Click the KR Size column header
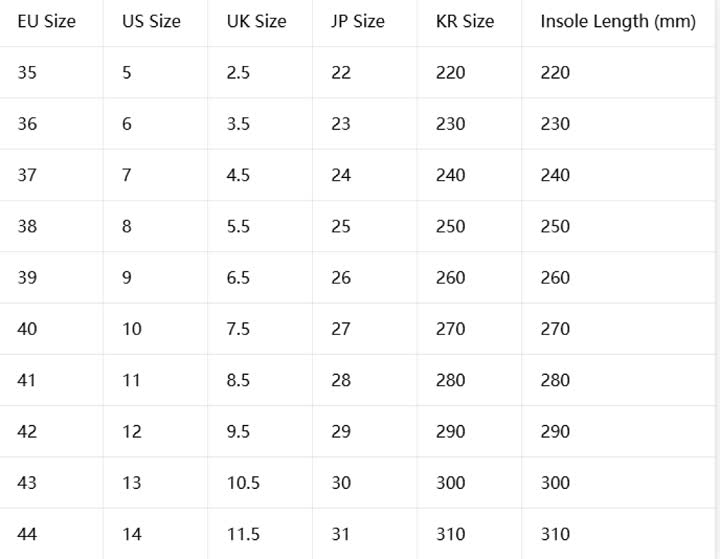 tap(465, 21)
